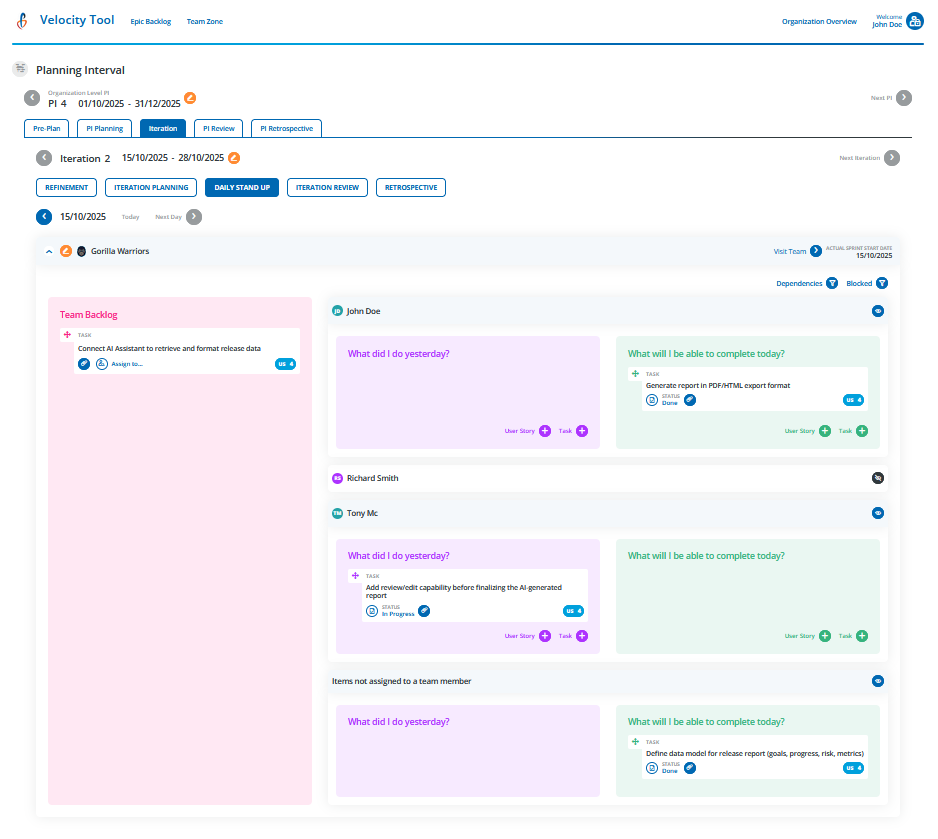The image size is (938, 839).
Task: Open the Epic Backlog menu
Action: [151, 21]
